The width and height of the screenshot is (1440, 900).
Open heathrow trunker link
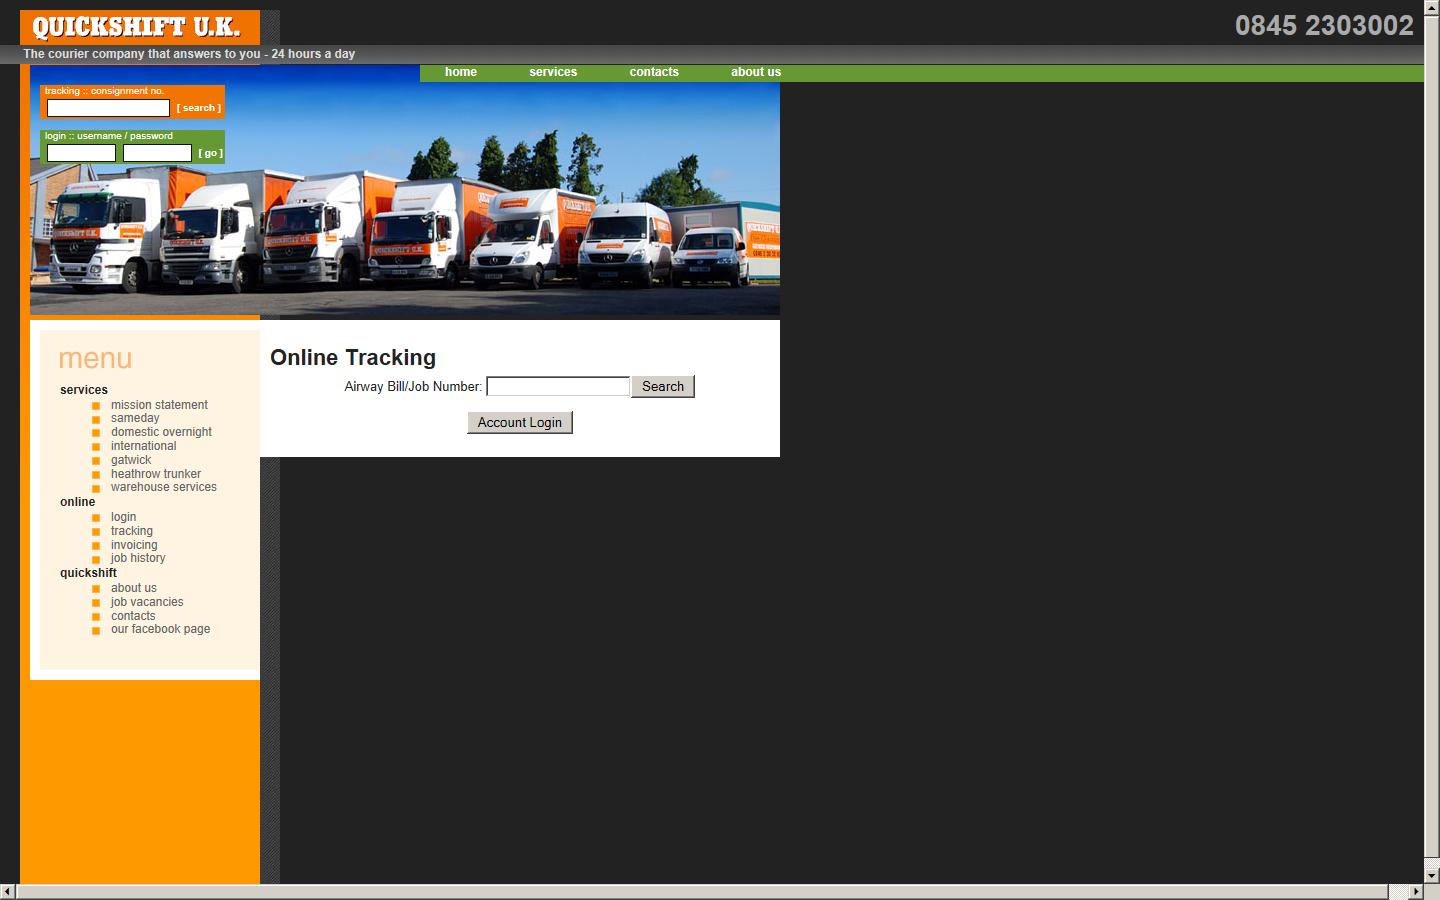[x=156, y=474]
